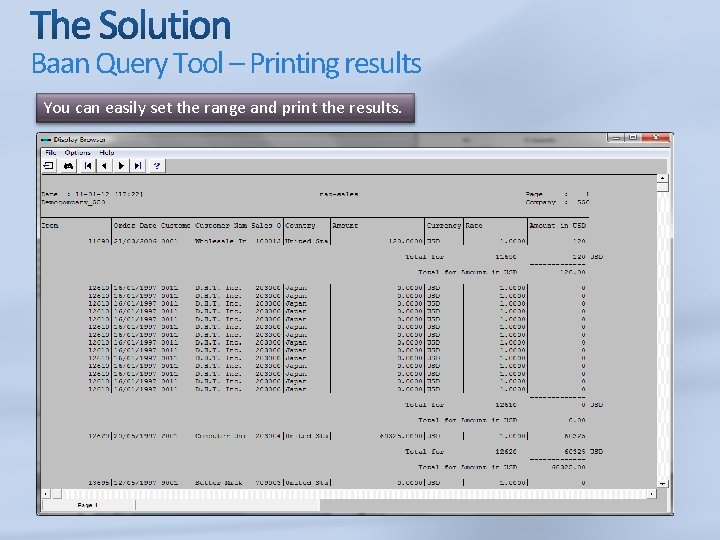720x540 pixels.
Task: Go to the next page
Action: 121,166
